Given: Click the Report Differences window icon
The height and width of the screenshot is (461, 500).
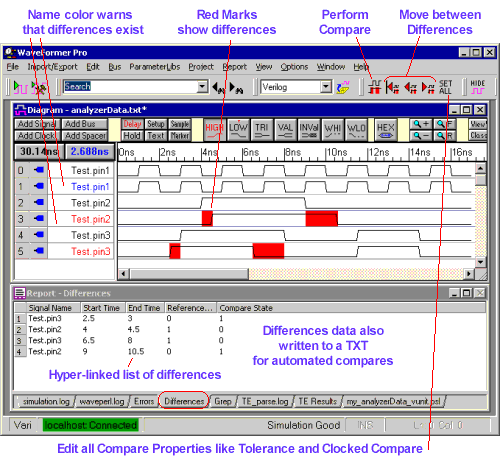Looking at the screenshot, I should 20,293.
